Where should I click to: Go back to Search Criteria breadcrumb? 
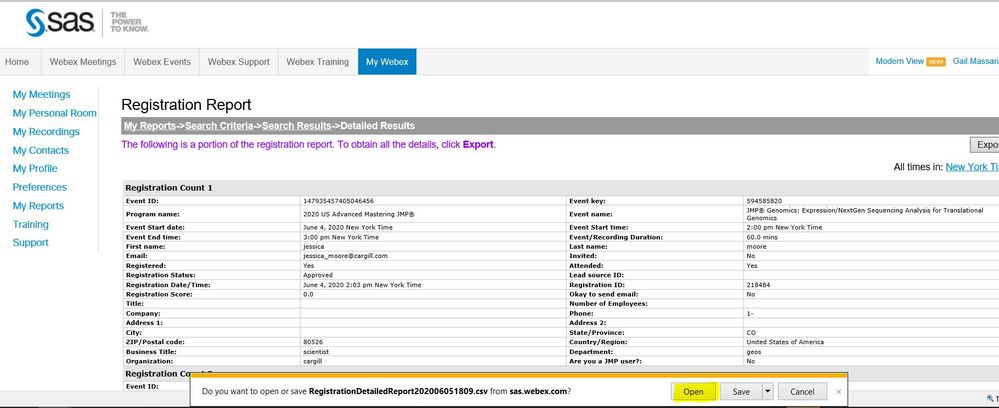pos(219,126)
